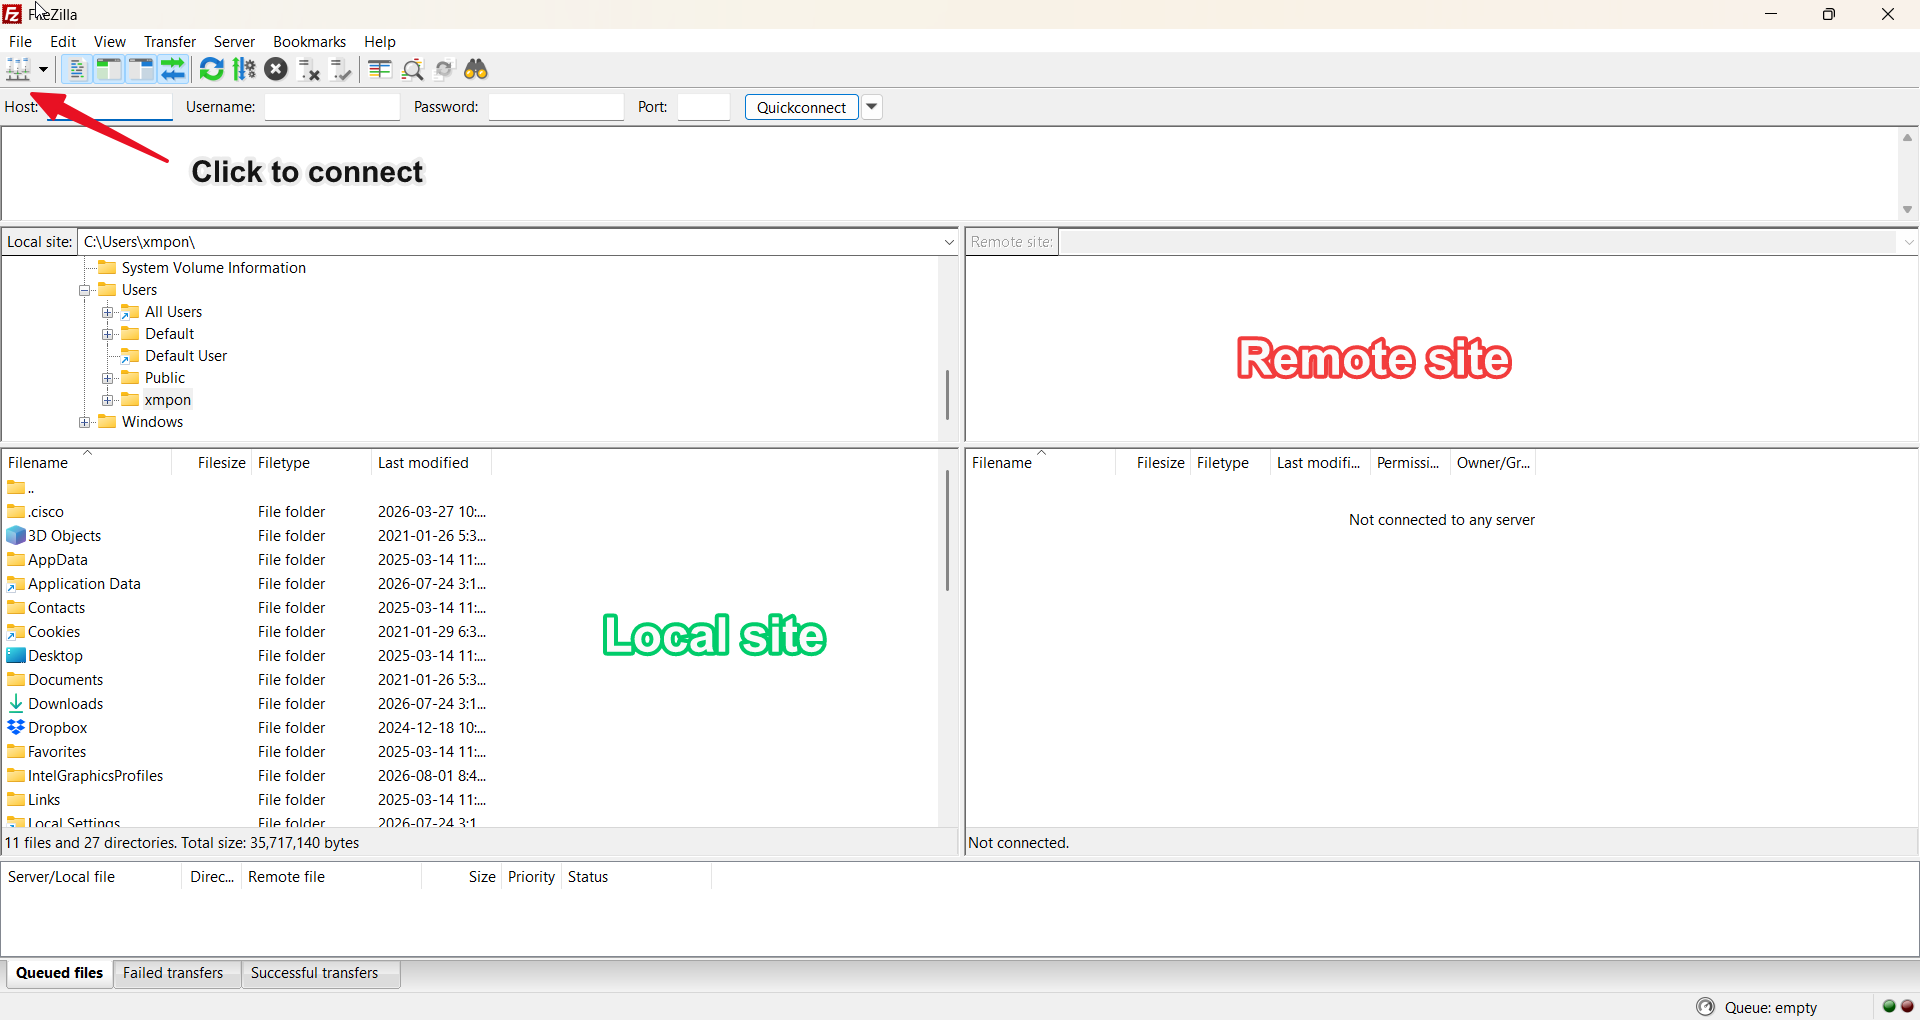
Task: Open the Edit menu
Action: 63,41
